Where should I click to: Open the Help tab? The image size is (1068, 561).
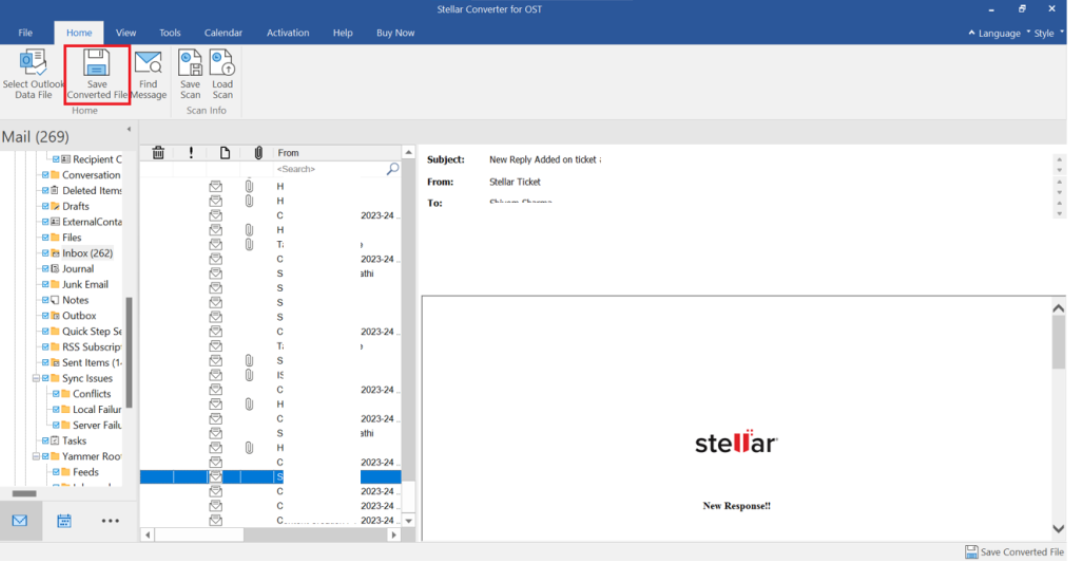tap(343, 33)
